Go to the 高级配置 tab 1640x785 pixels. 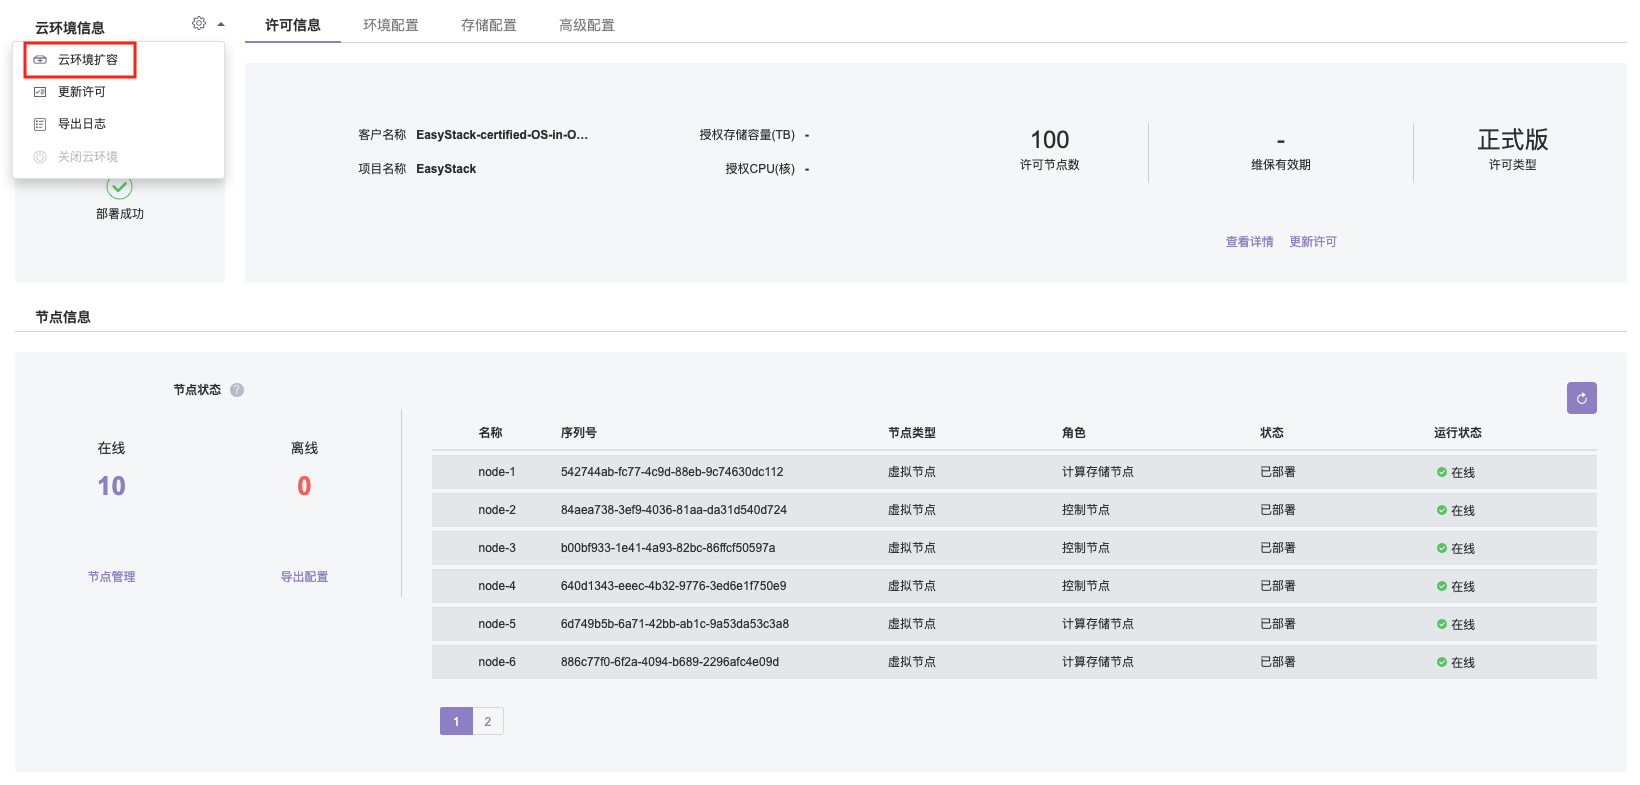click(x=587, y=25)
